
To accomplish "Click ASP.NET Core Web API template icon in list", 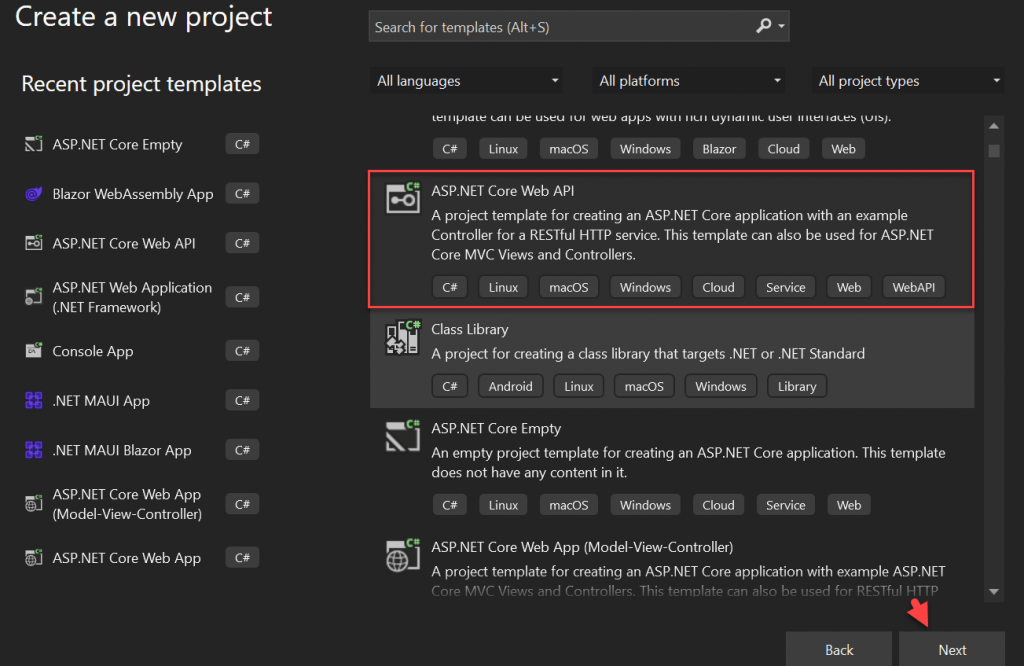I will (x=403, y=198).
